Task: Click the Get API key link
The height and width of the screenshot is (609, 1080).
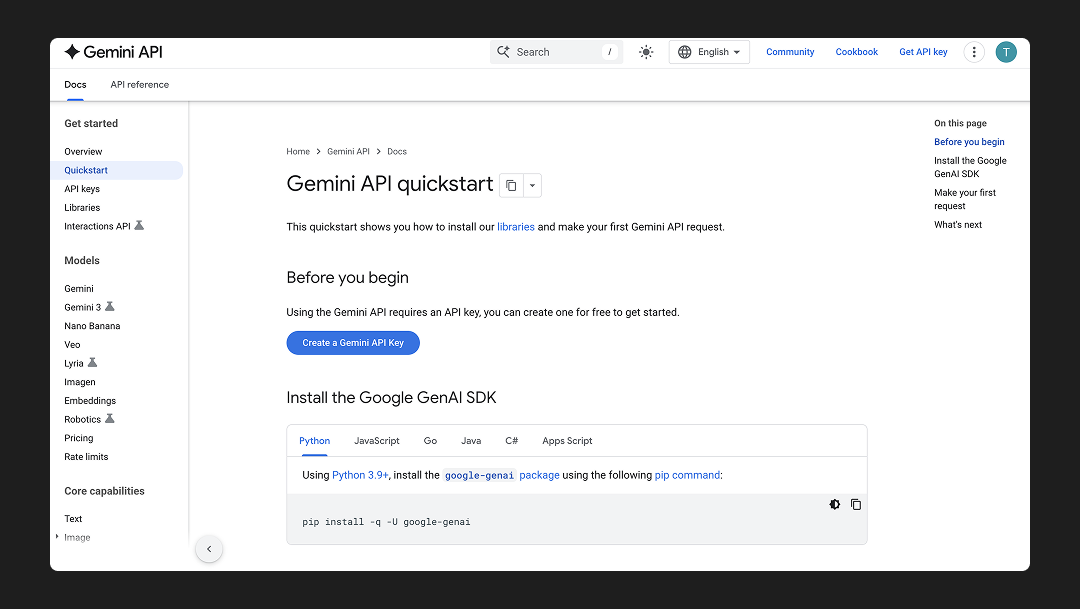Action: tap(923, 52)
